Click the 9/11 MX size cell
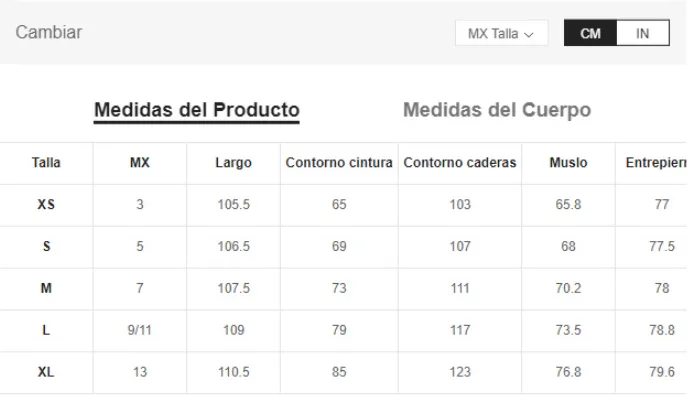 coord(139,330)
